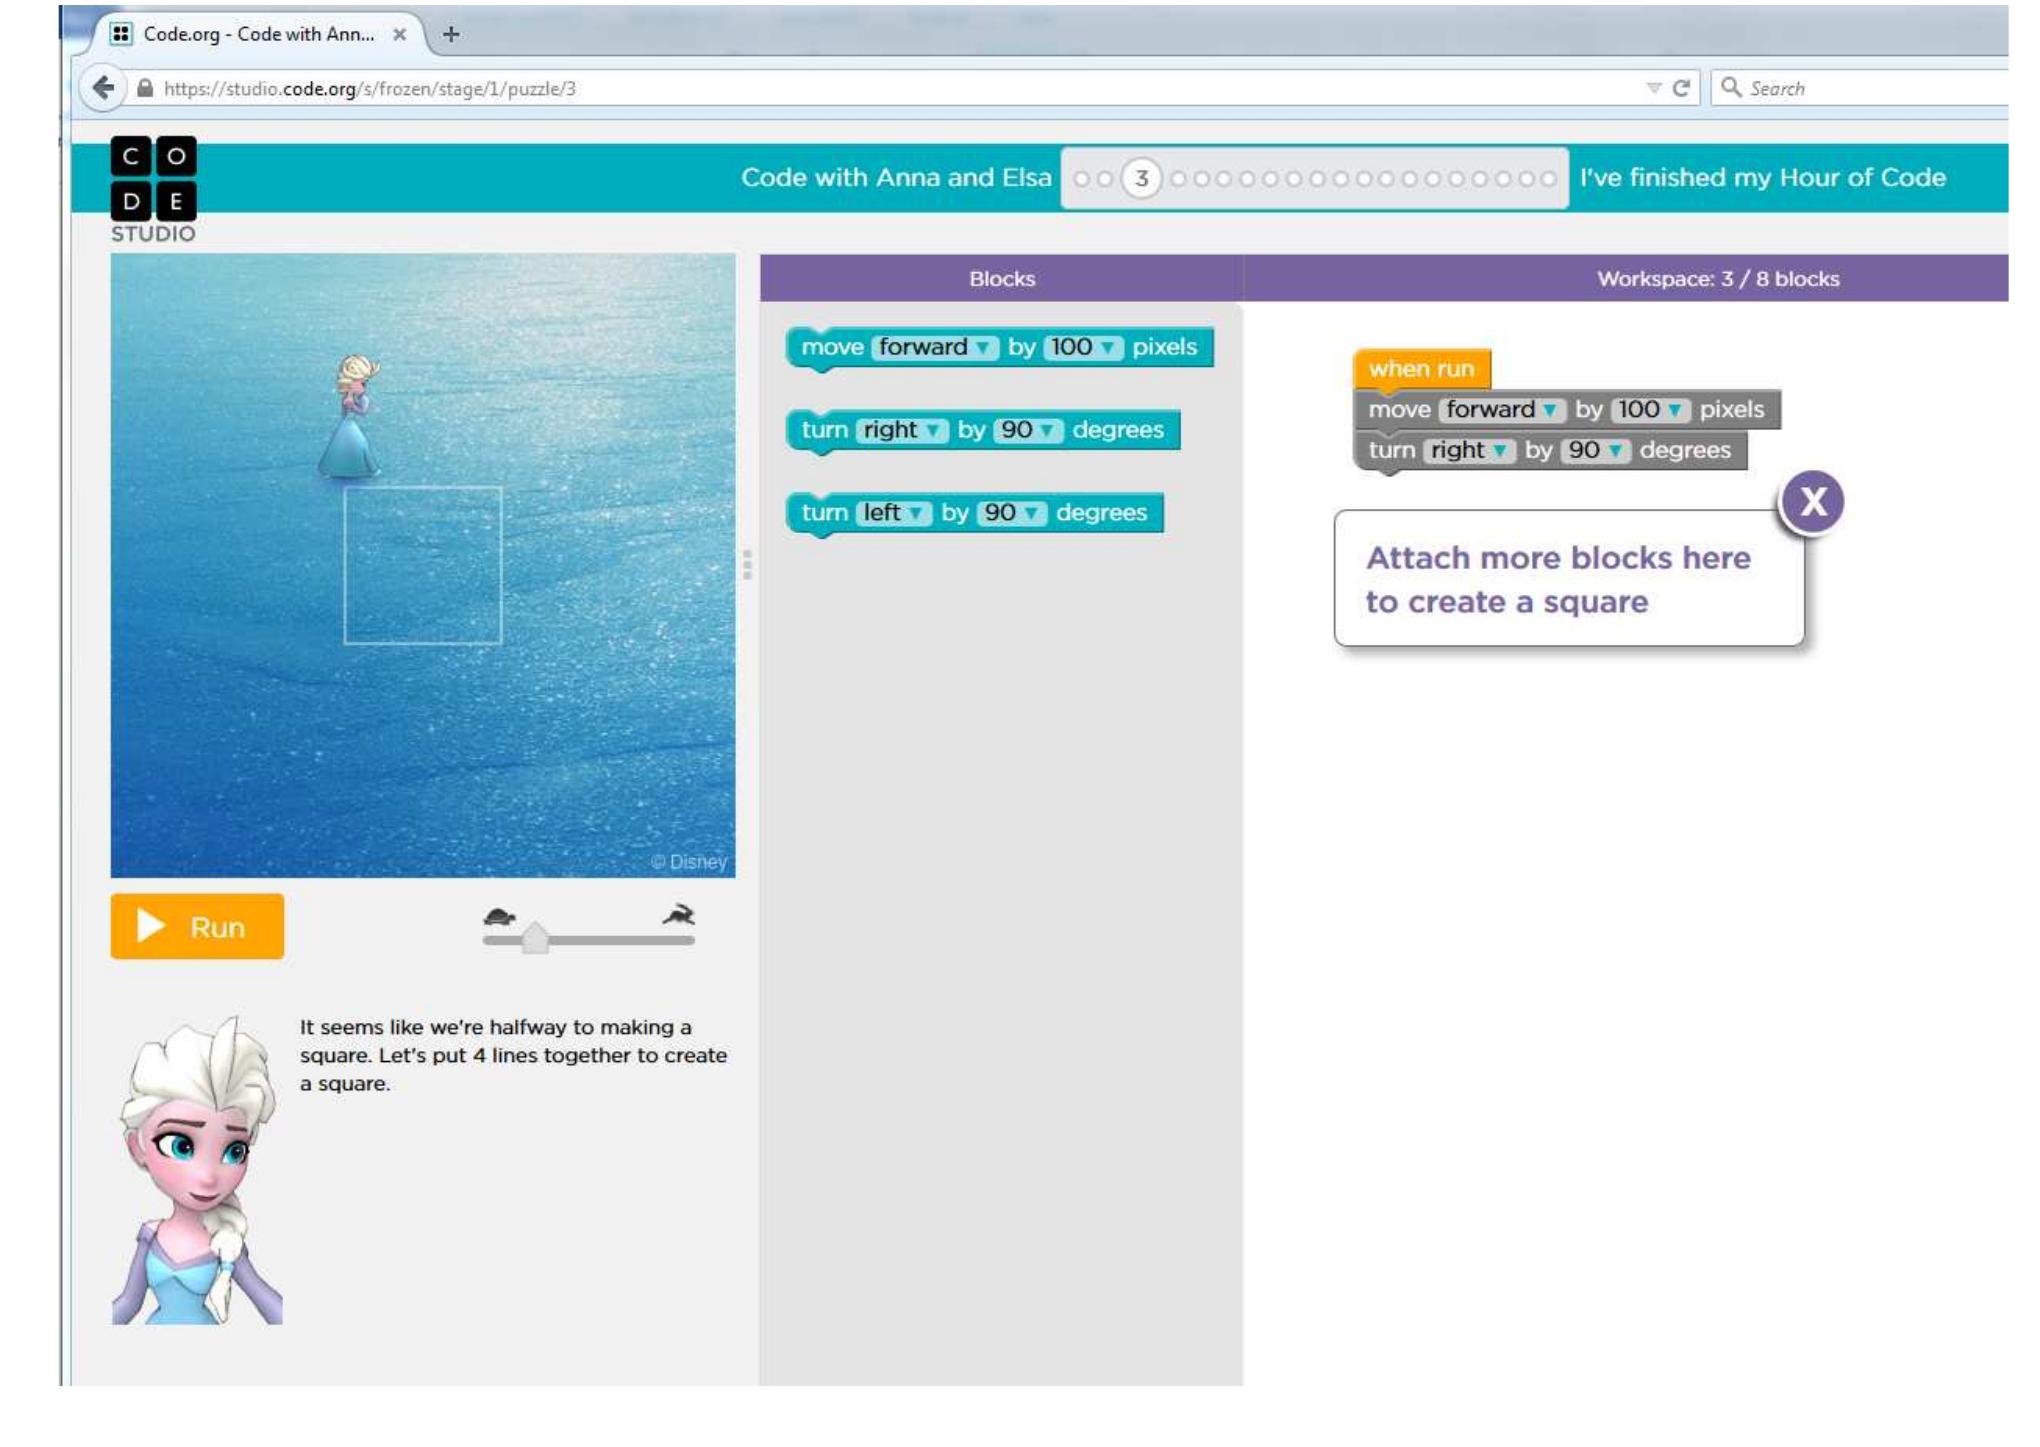Image resolution: width=2040 pixels, height=1447 pixels.
Task: Click the Blocks panel header
Action: click(x=1001, y=279)
